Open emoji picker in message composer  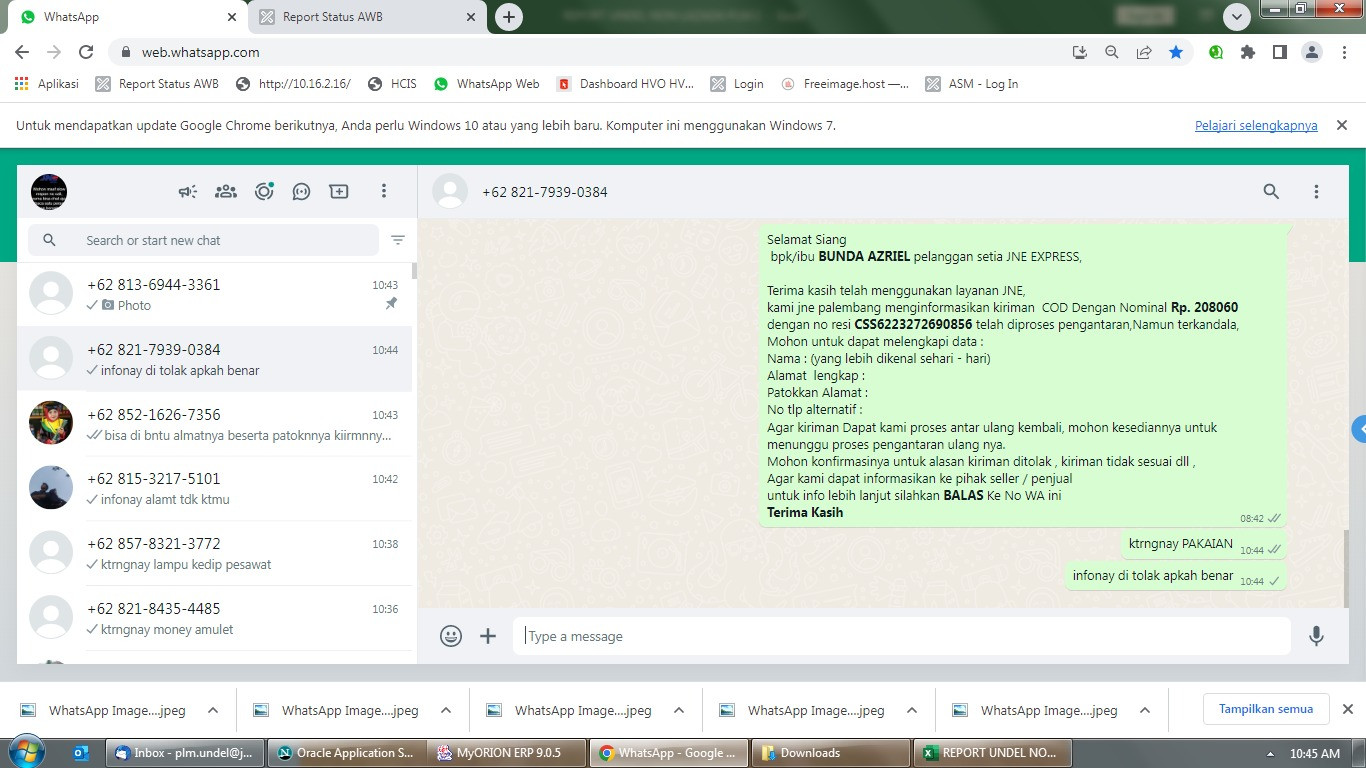451,636
